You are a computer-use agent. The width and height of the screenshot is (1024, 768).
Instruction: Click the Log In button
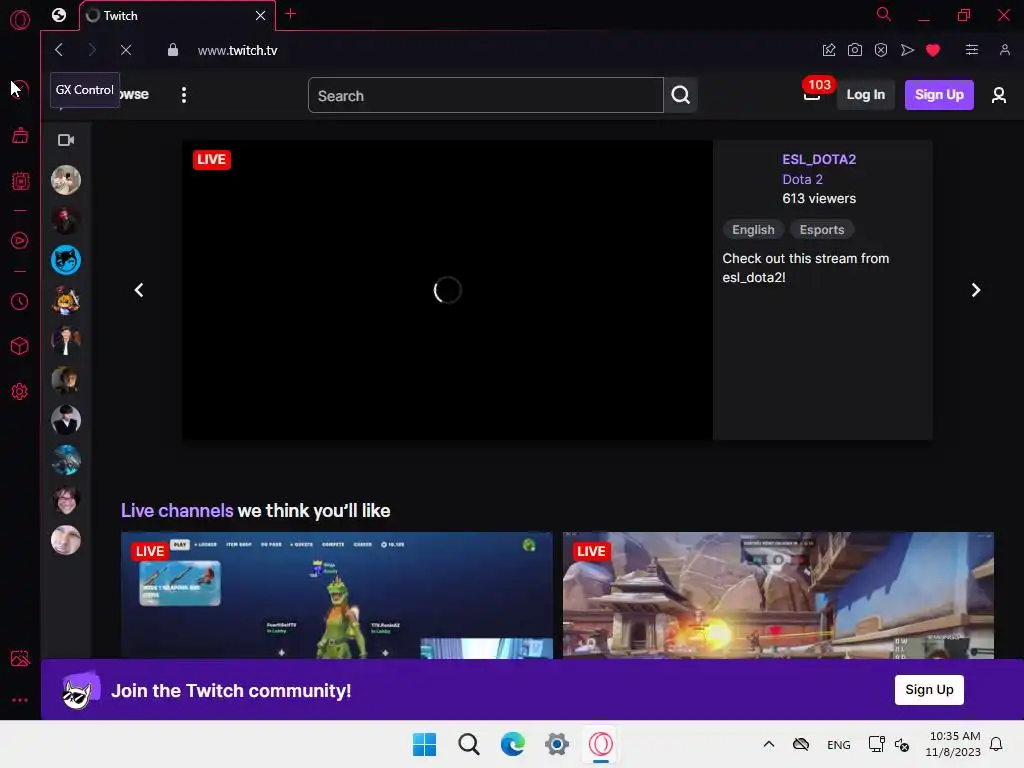click(x=865, y=95)
